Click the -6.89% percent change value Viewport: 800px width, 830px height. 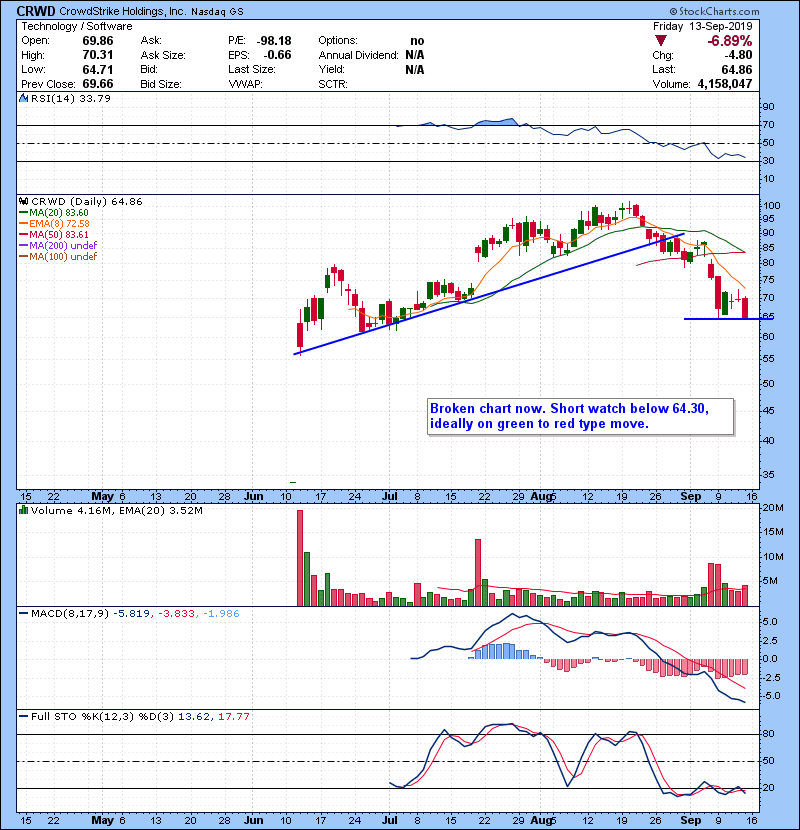tap(730, 41)
